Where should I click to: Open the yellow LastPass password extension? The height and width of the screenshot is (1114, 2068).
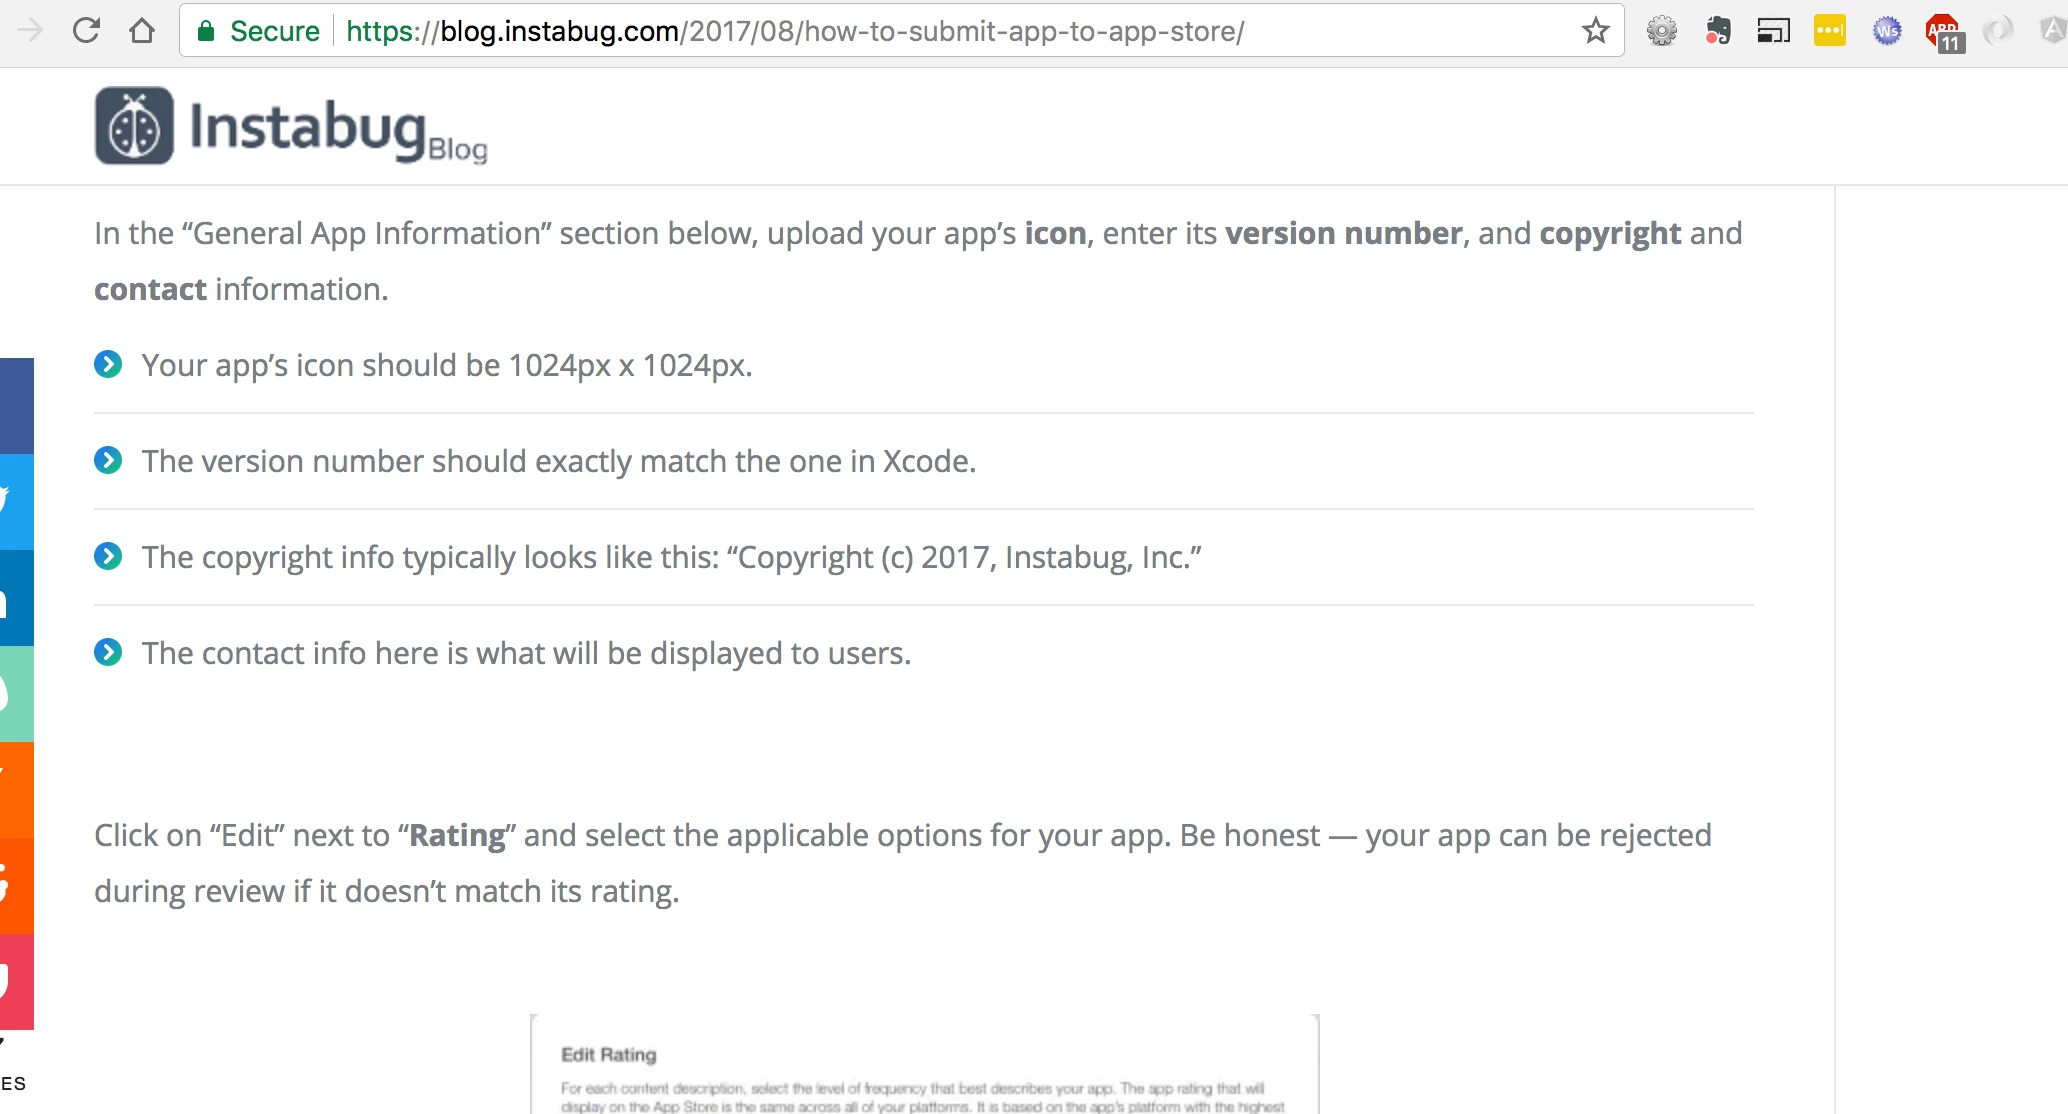click(x=1829, y=31)
